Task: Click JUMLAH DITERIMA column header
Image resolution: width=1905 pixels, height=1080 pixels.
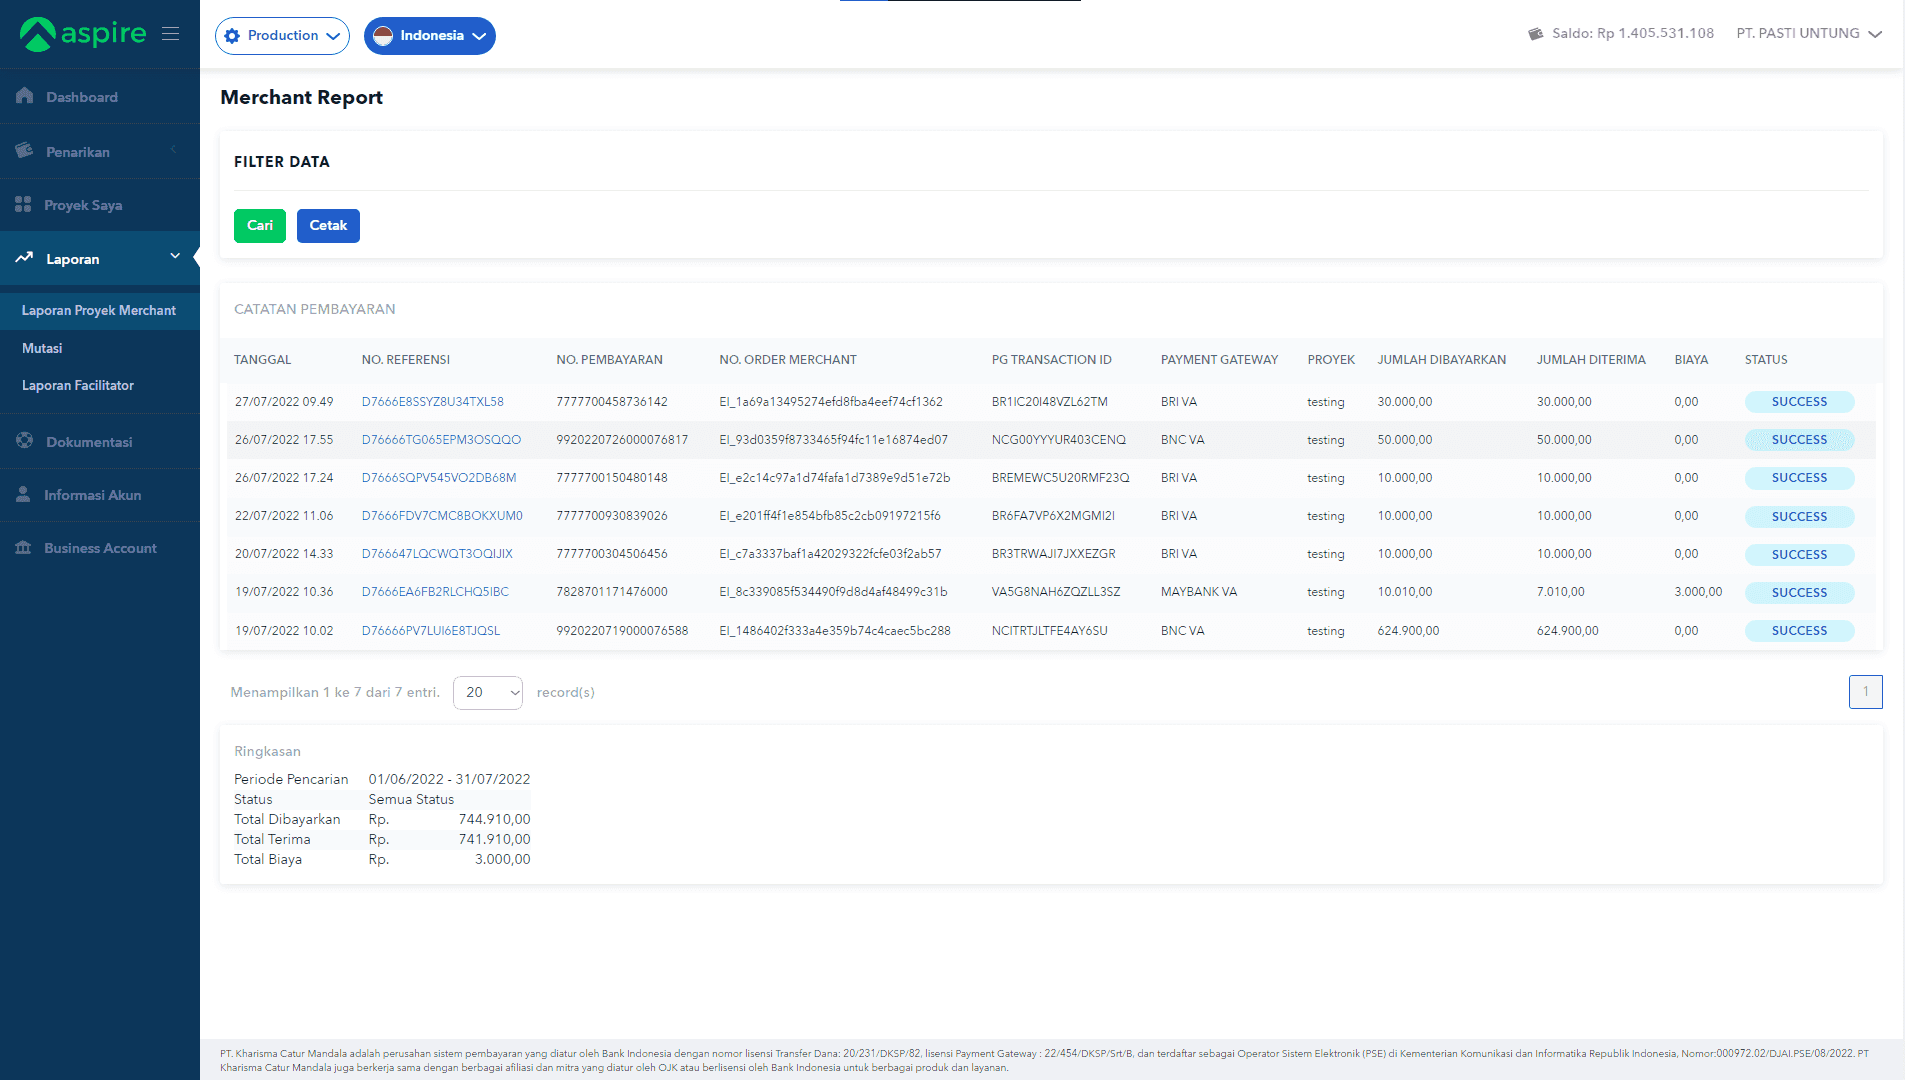Action: tap(1591, 360)
